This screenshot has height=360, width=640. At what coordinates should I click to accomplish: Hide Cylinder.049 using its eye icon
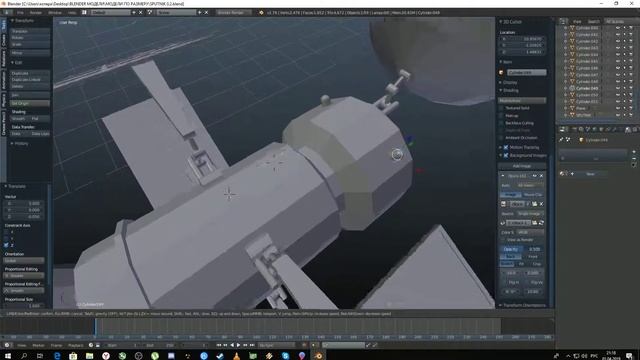(618, 88)
